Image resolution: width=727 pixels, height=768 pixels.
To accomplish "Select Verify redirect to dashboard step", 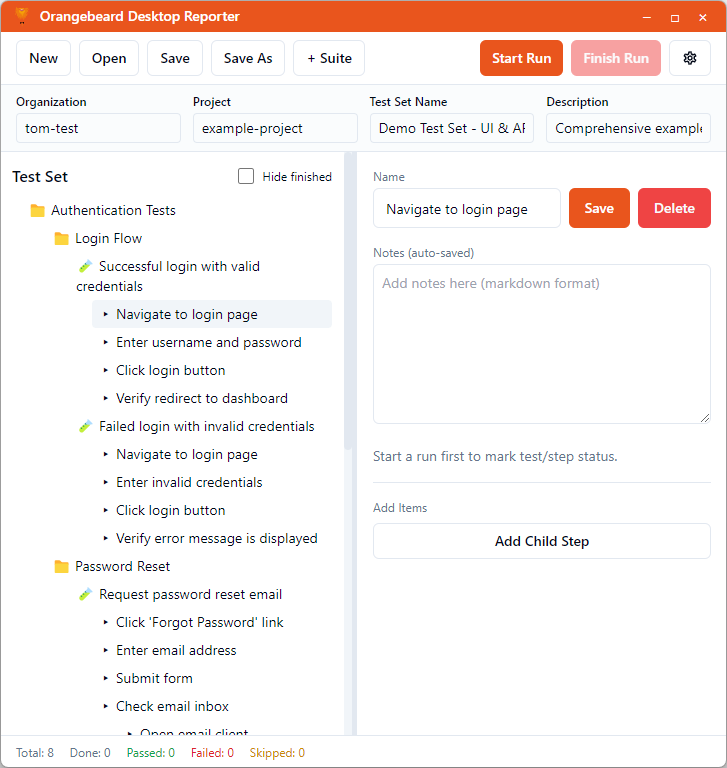I will [x=201, y=398].
